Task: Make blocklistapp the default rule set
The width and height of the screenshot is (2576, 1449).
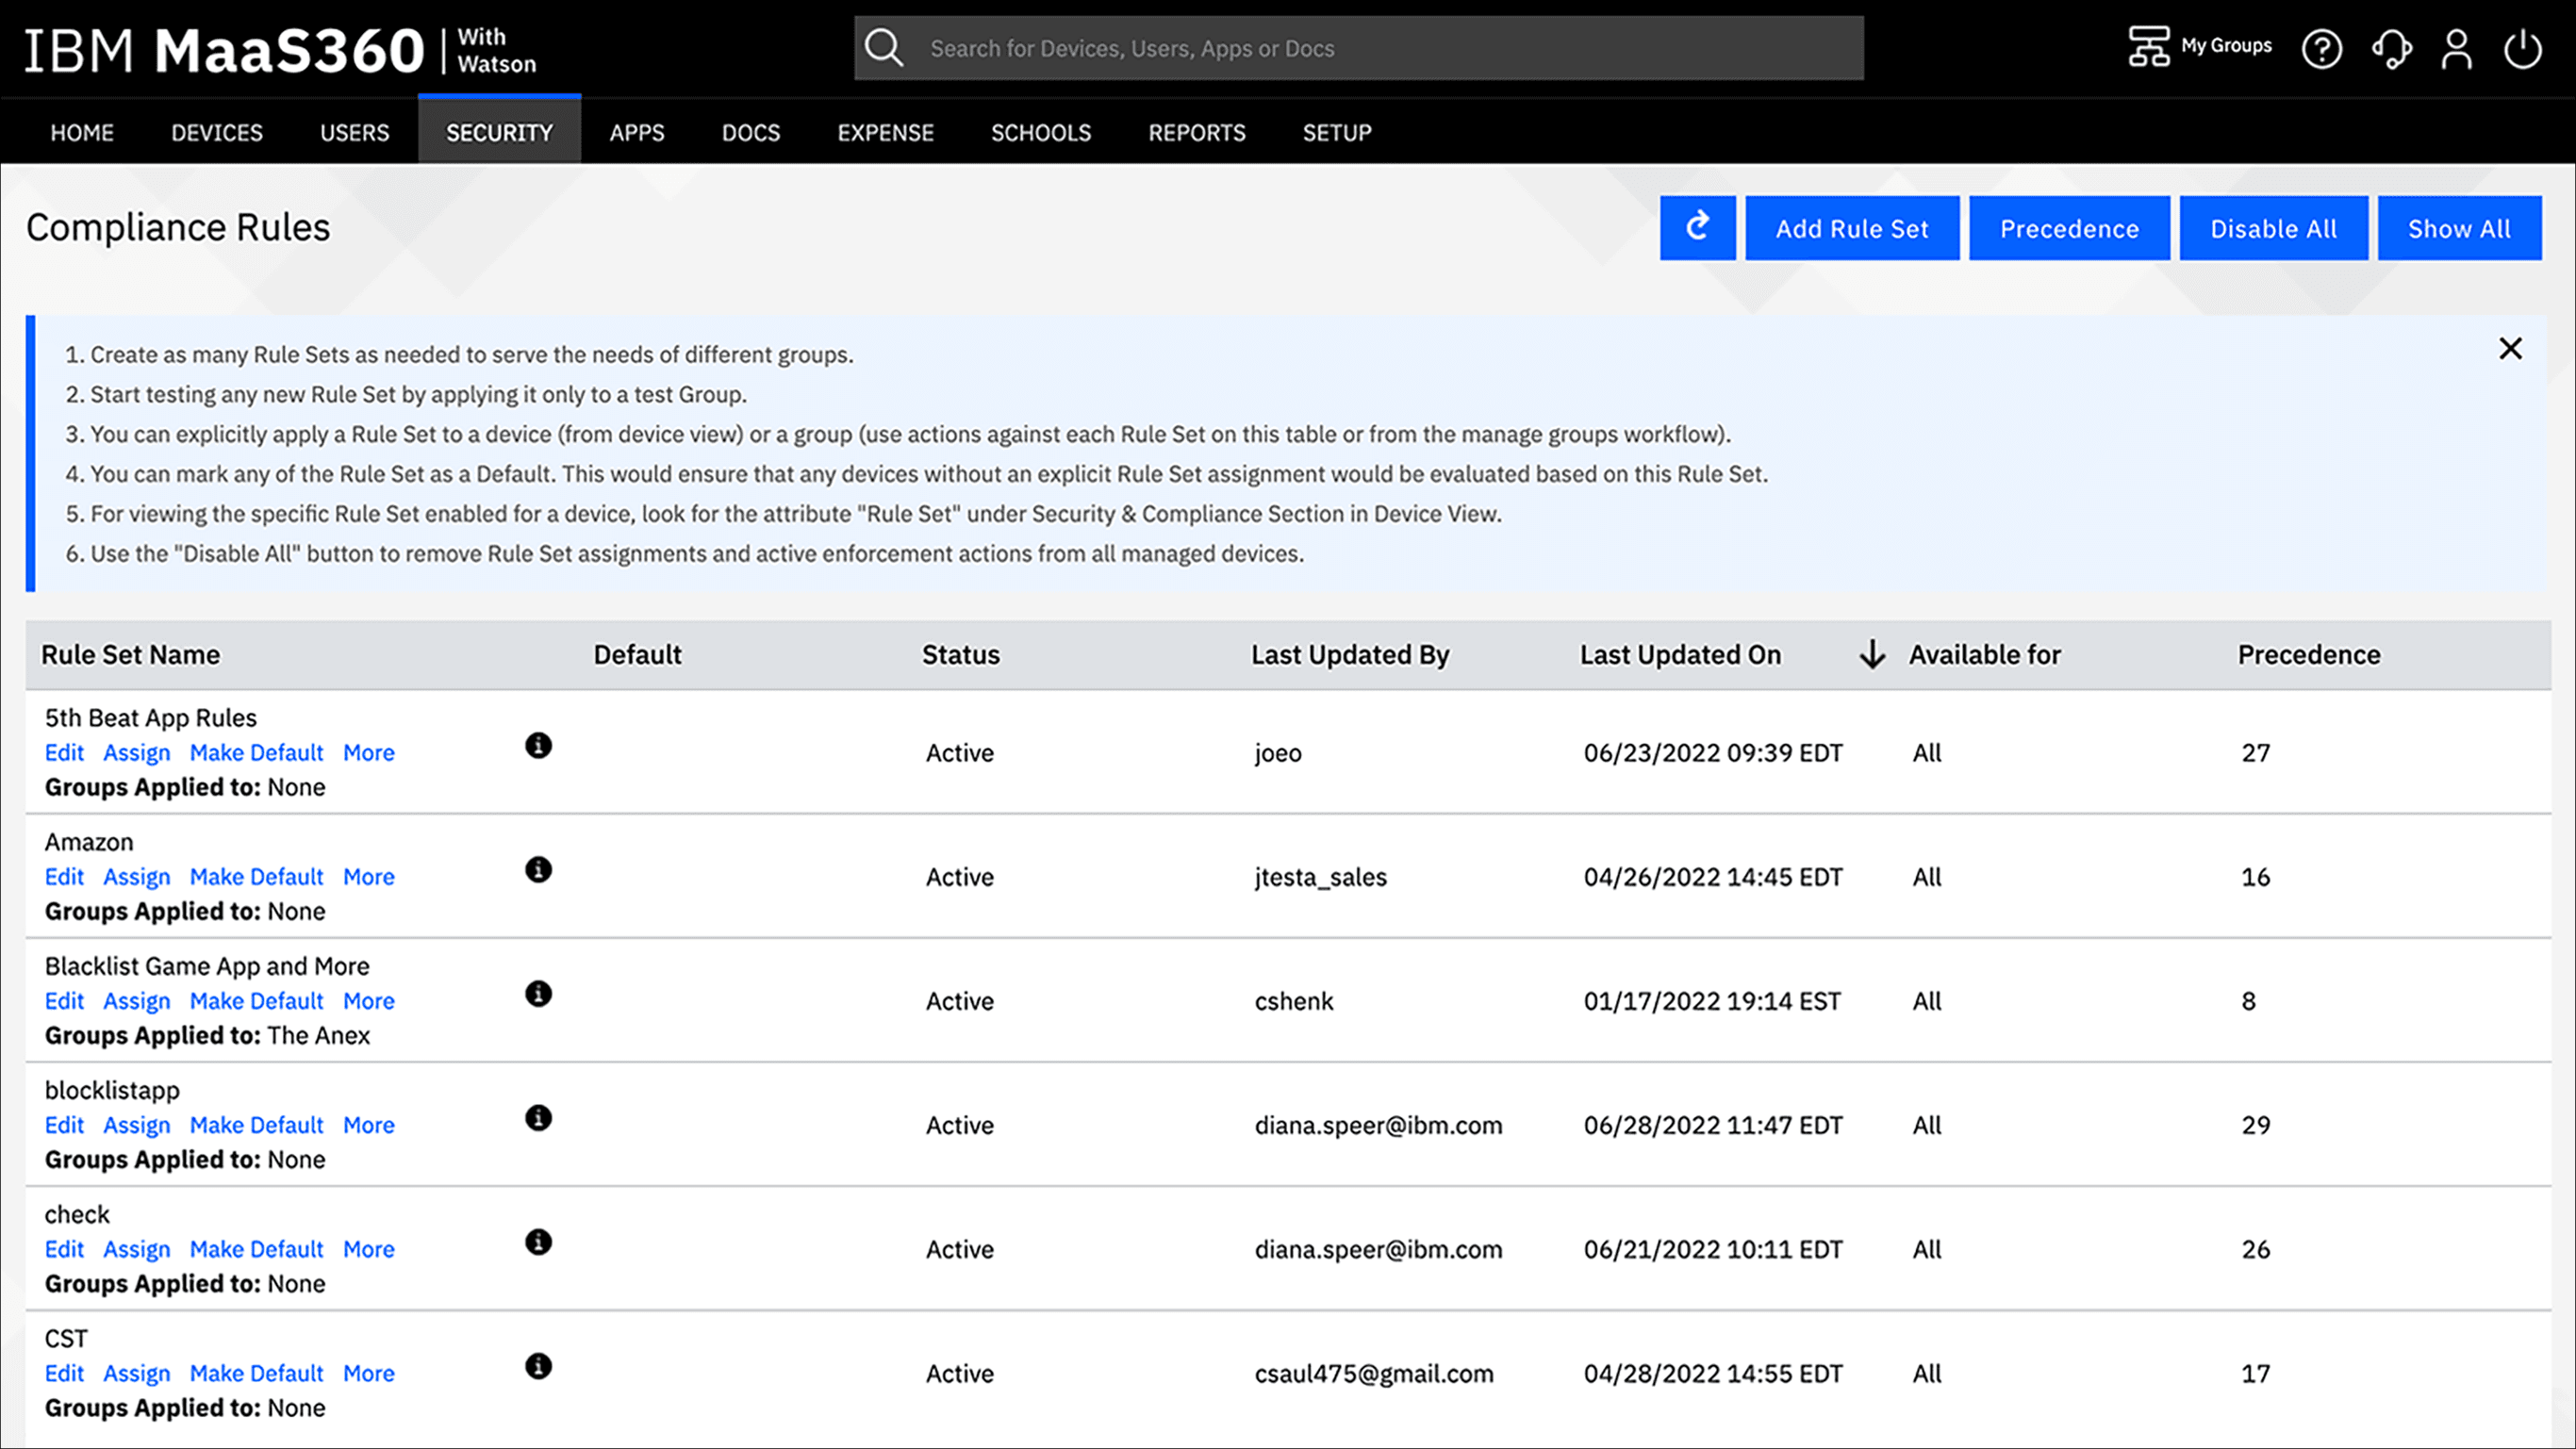Action: 257,1125
